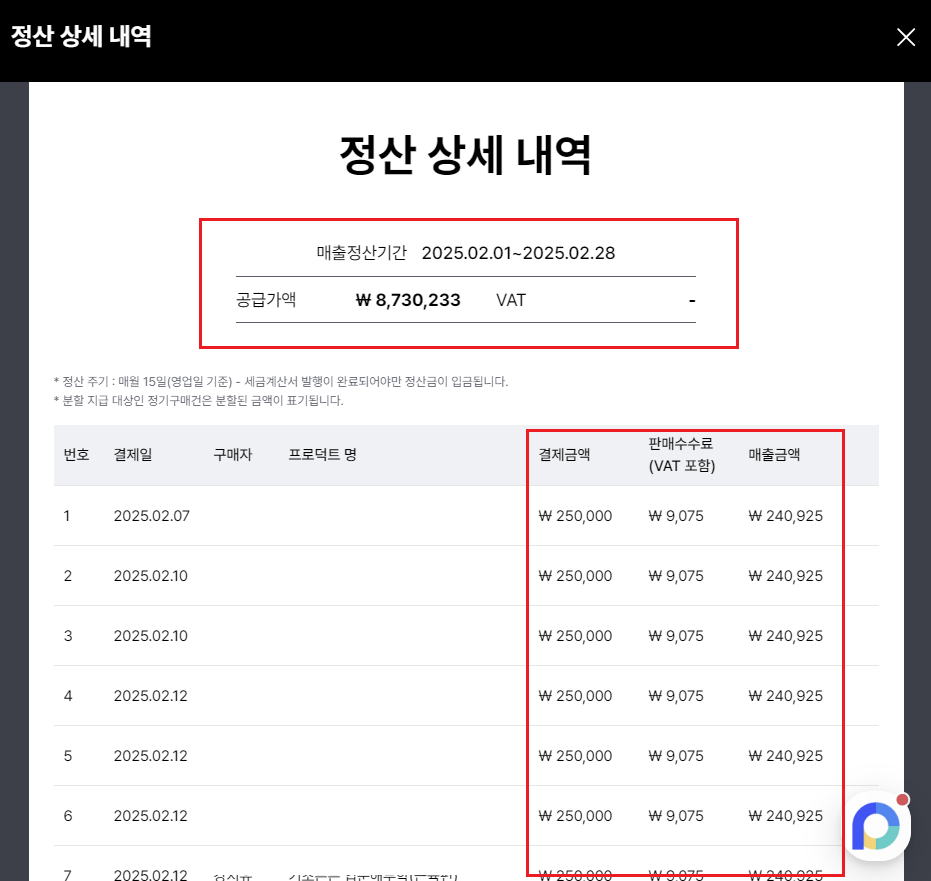Click the 공급가액 label
This screenshot has height=881, width=931.
(x=266, y=299)
